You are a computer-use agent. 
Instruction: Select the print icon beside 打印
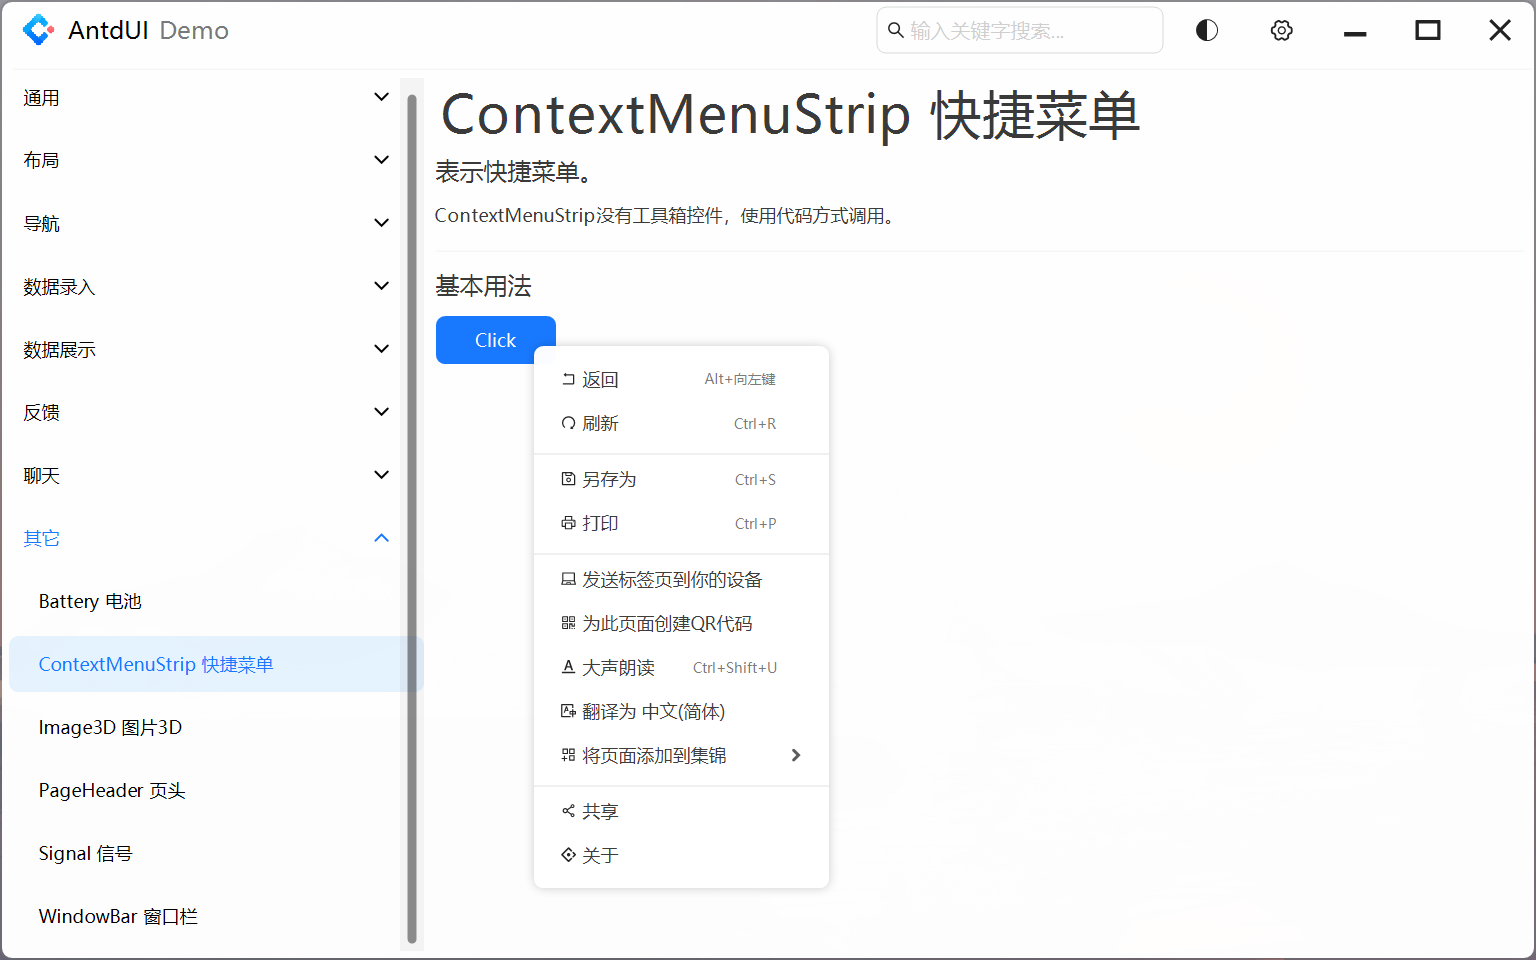(567, 523)
